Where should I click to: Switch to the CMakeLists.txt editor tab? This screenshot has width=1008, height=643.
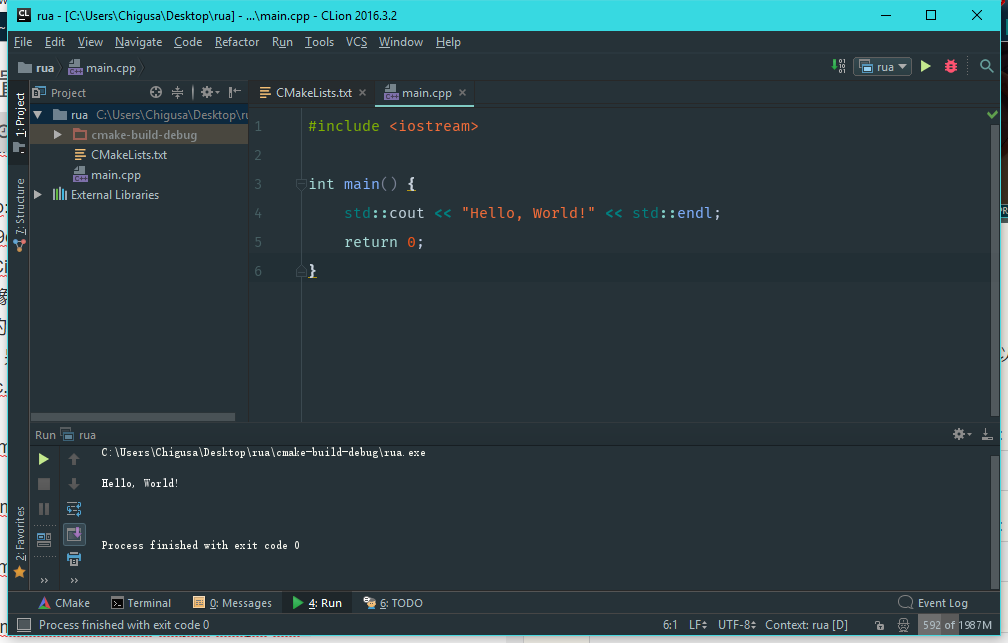313,93
